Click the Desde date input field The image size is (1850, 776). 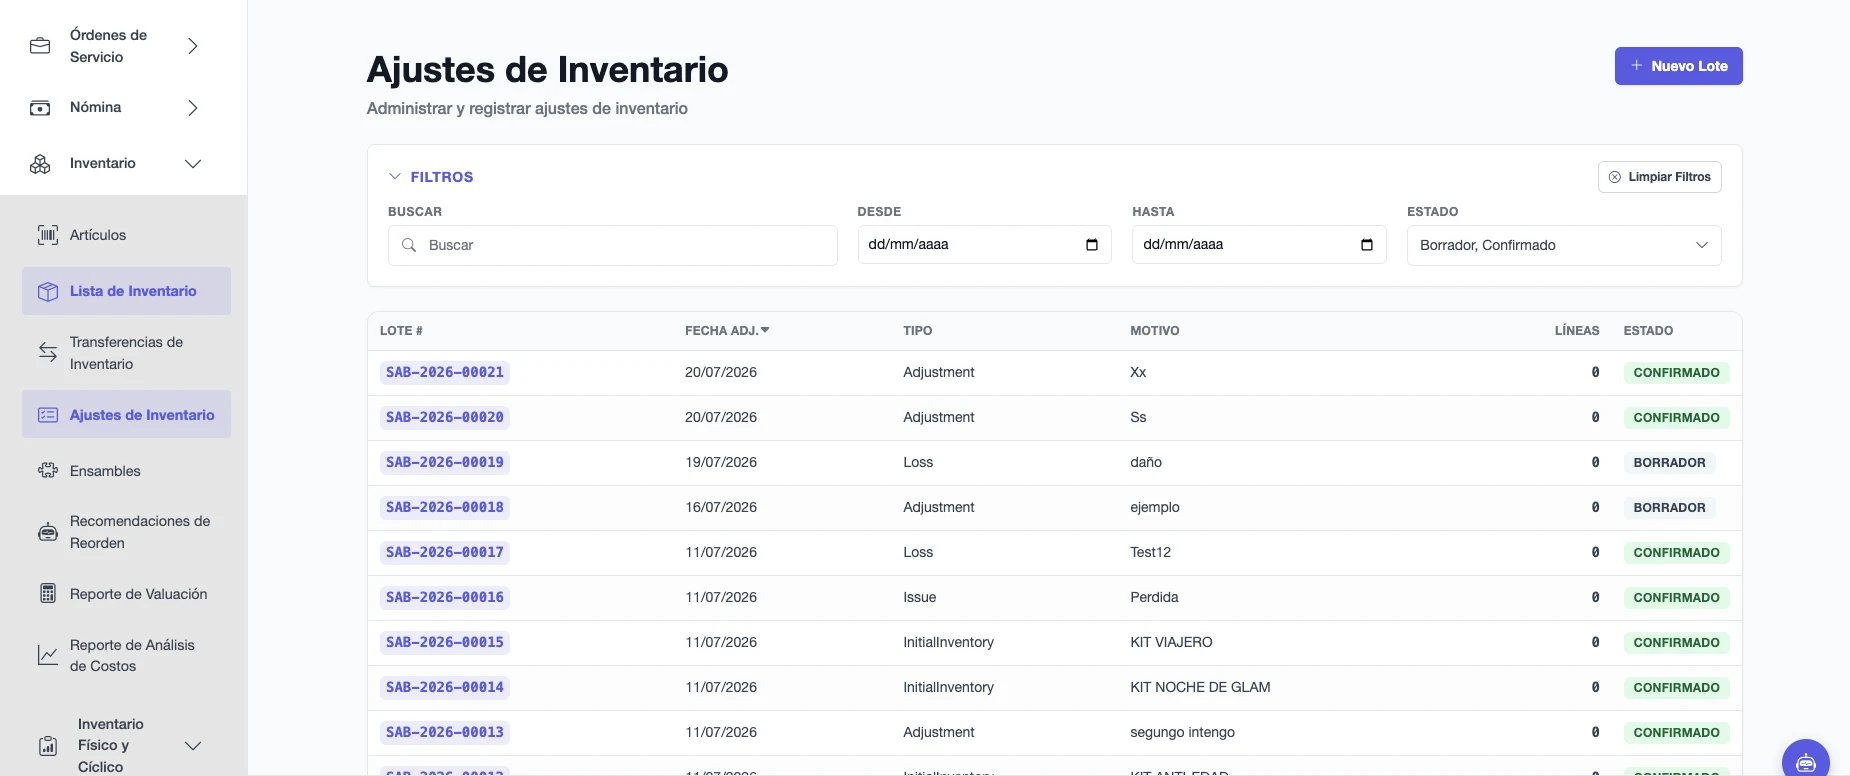point(984,245)
